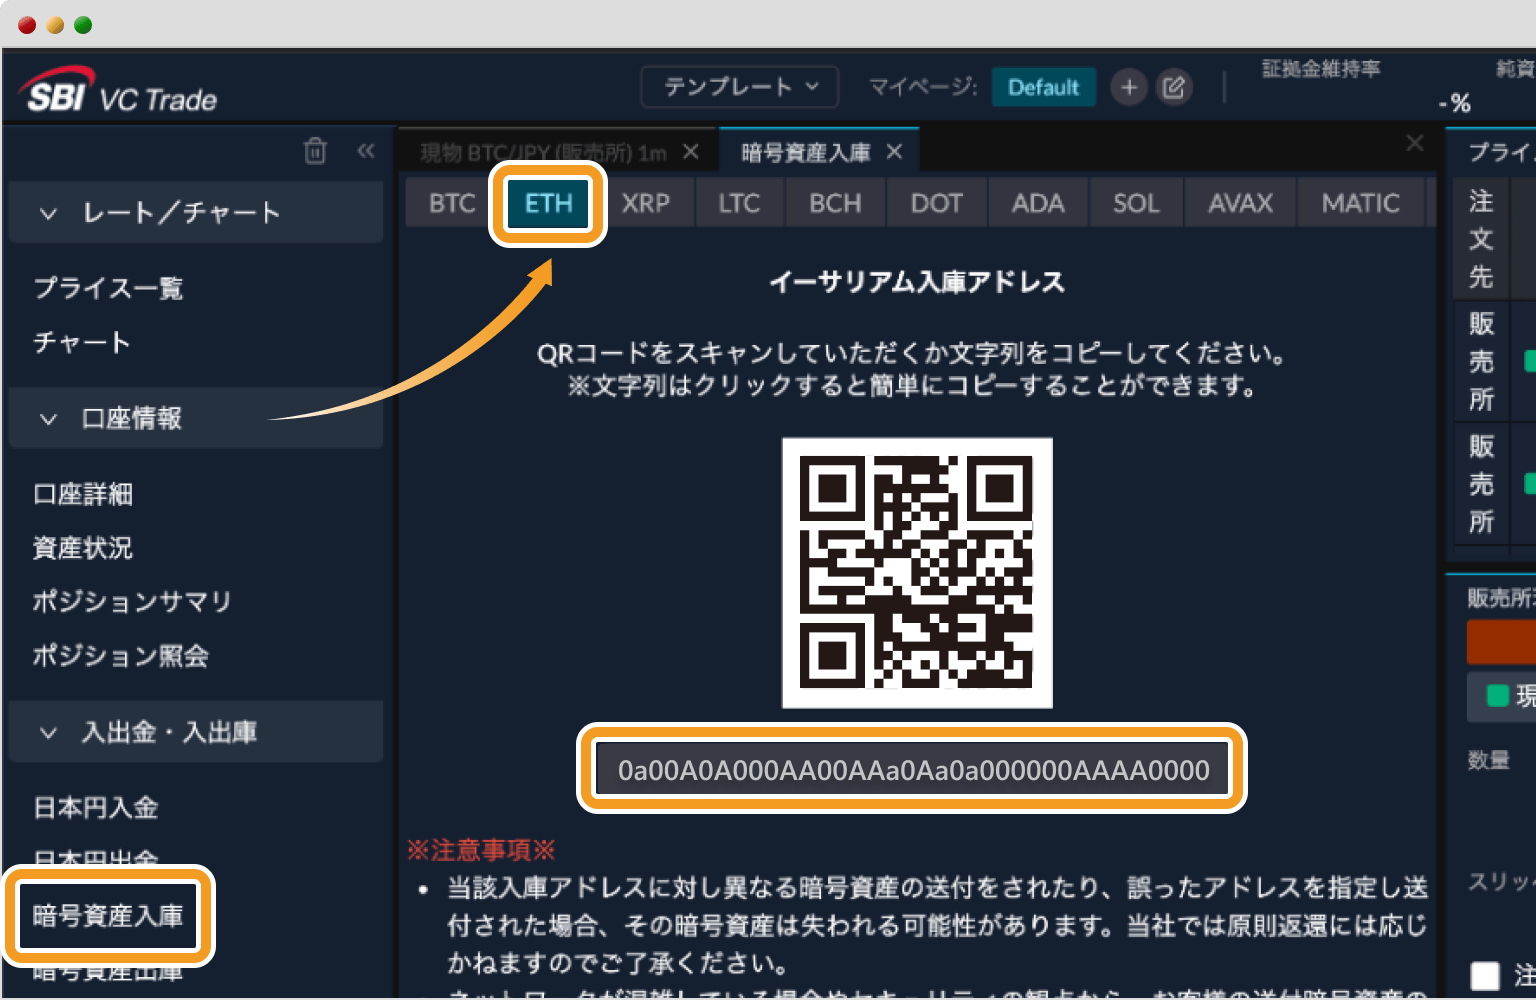
Task: Click the macOS yellow minimize button
Action: pos(55,25)
